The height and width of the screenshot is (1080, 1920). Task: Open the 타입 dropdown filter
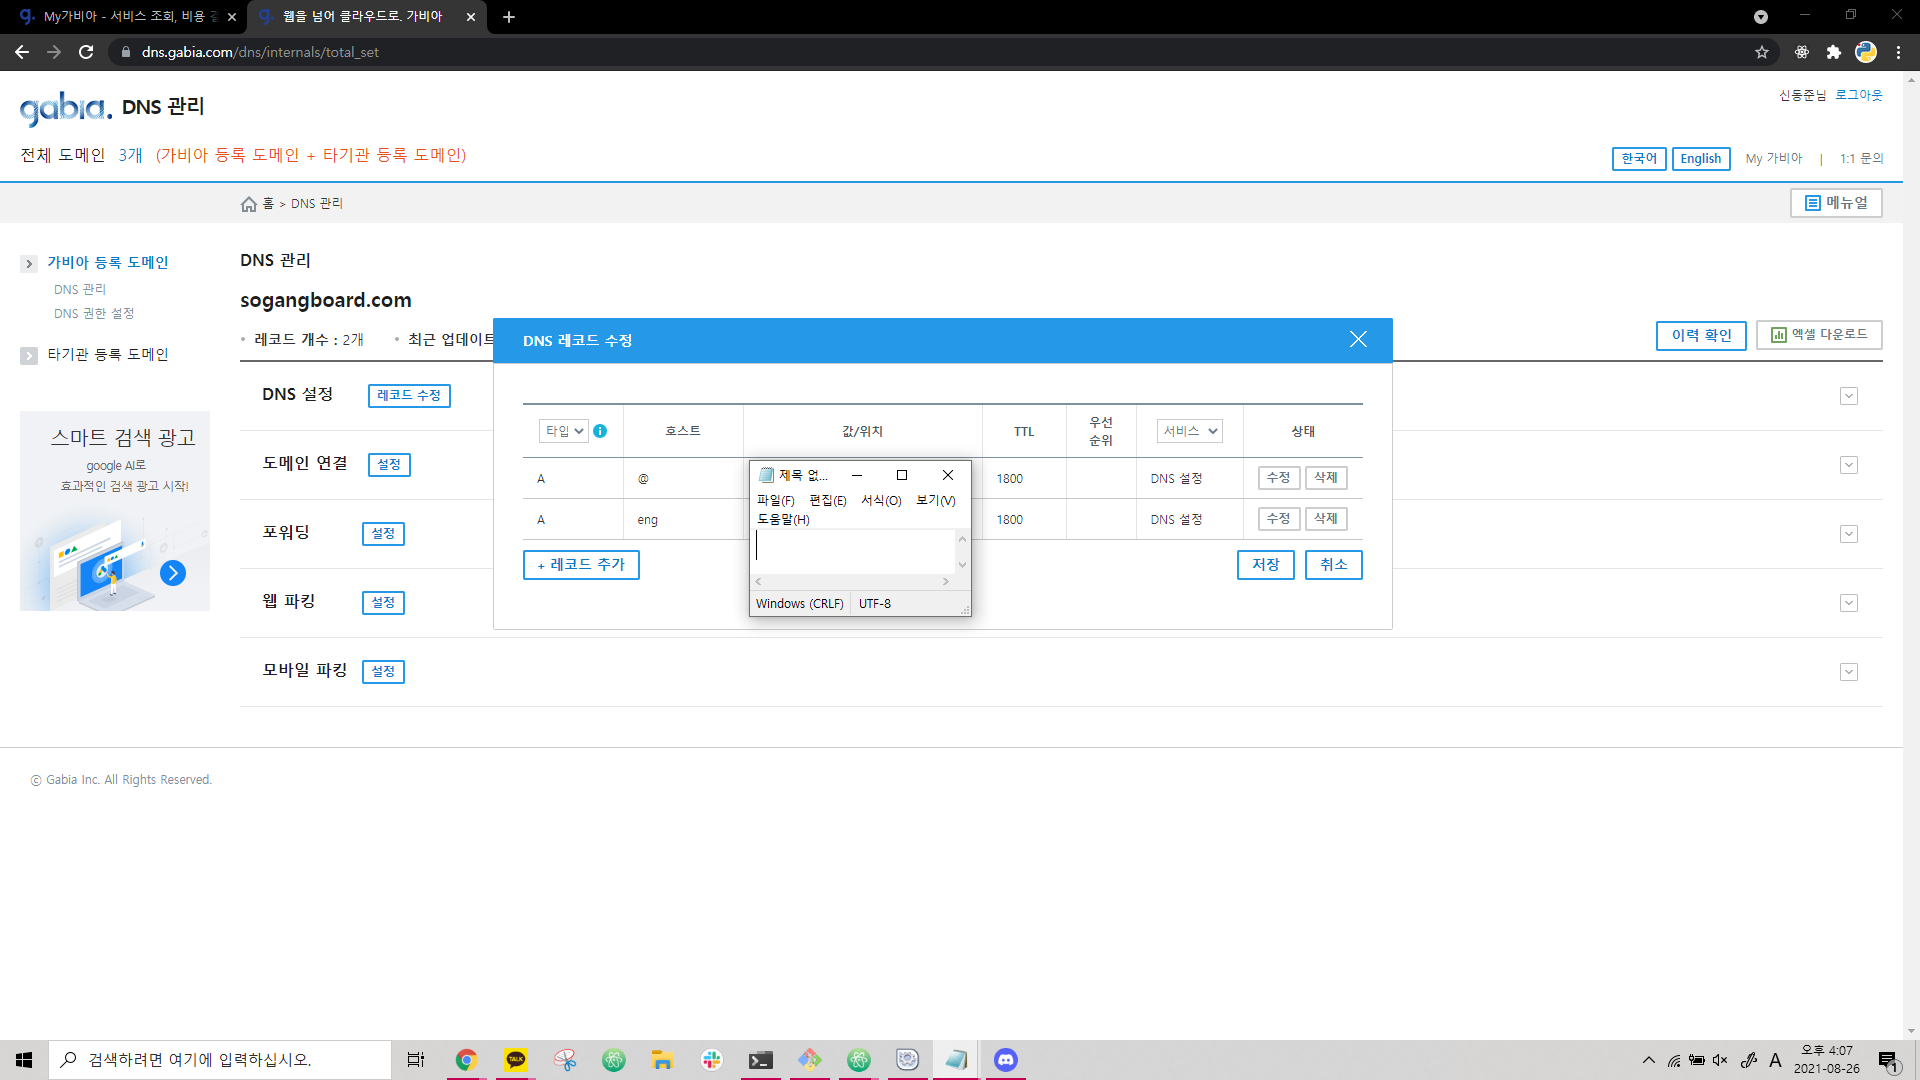(564, 431)
